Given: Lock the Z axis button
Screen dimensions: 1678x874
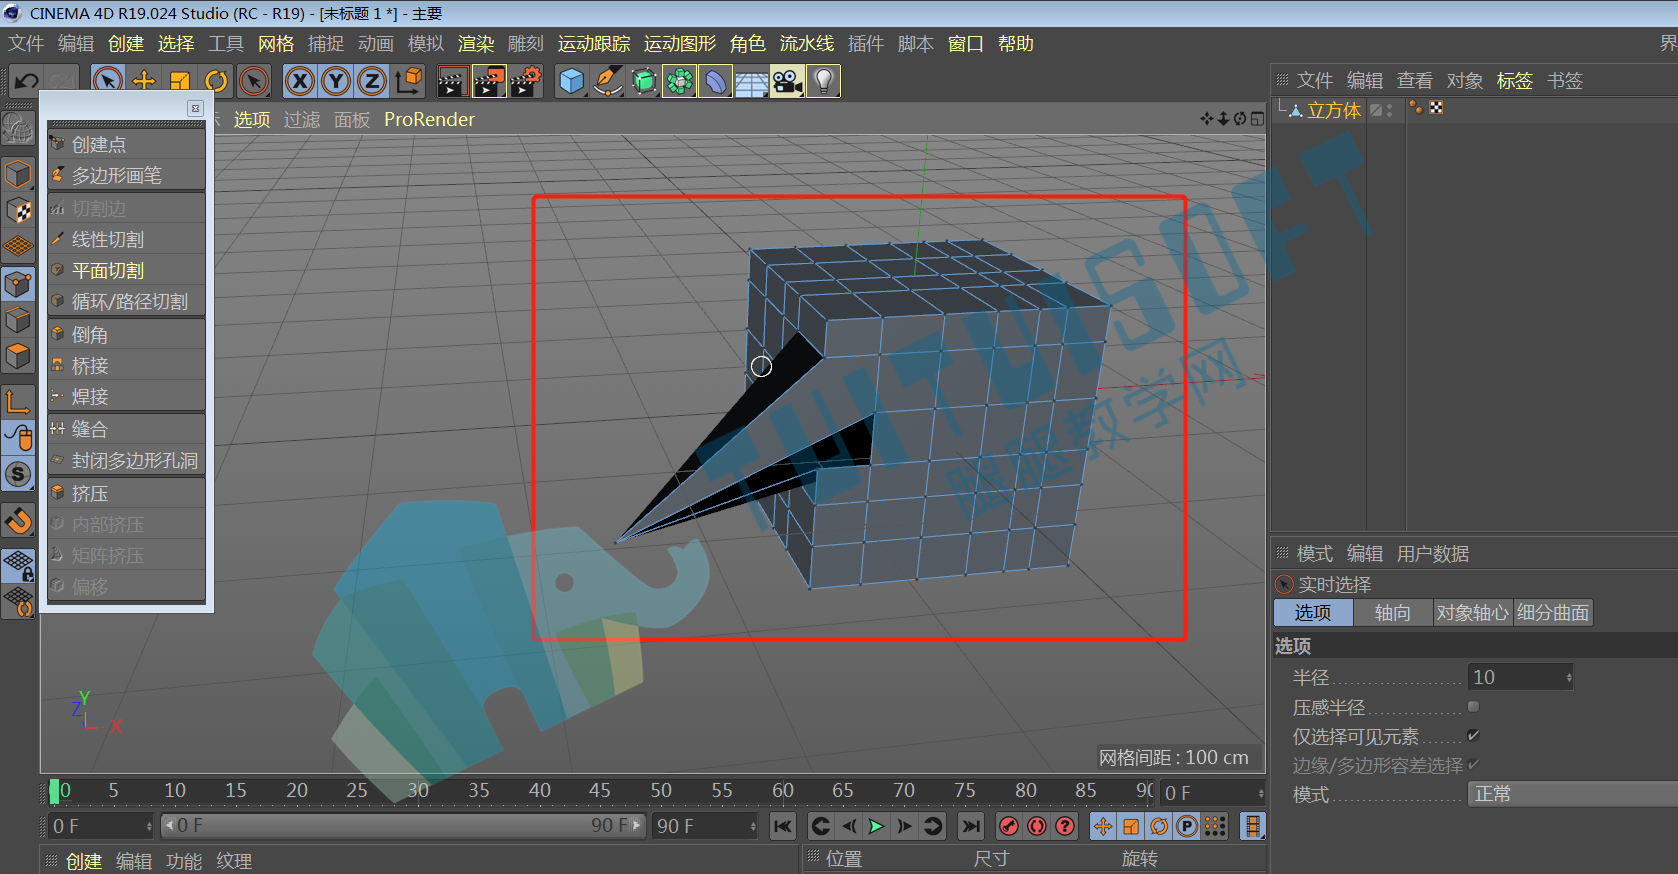Looking at the screenshot, I should [372, 81].
